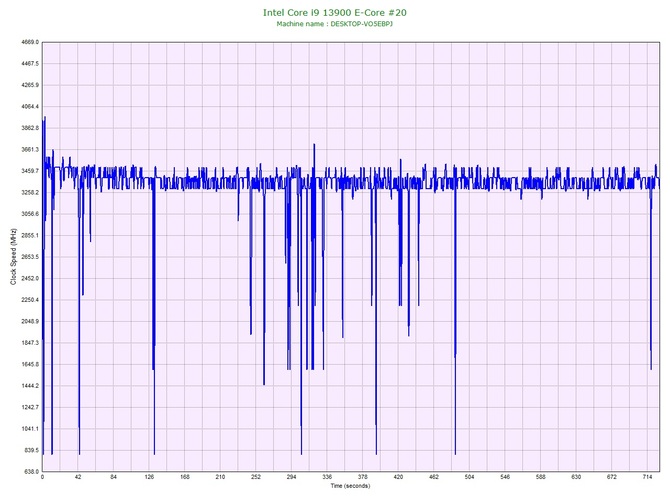Select the 84 seconds time-axis label
This screenshot has height=503, width=670.
tap(113, 477)
